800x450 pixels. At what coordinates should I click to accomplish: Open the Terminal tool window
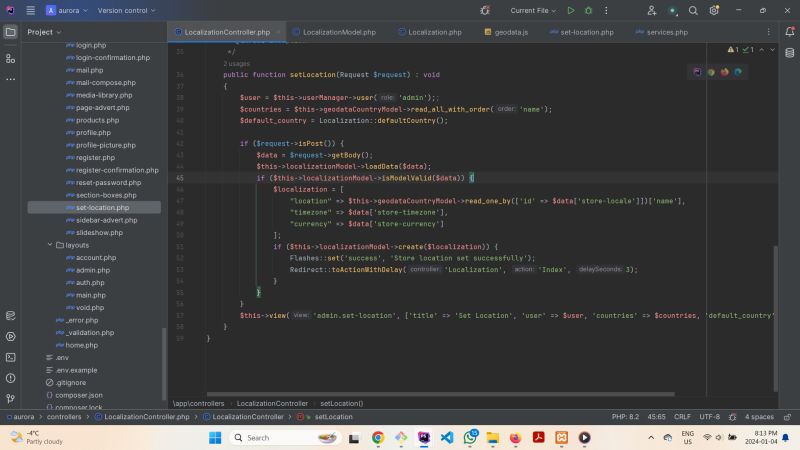tap(10, 357)
